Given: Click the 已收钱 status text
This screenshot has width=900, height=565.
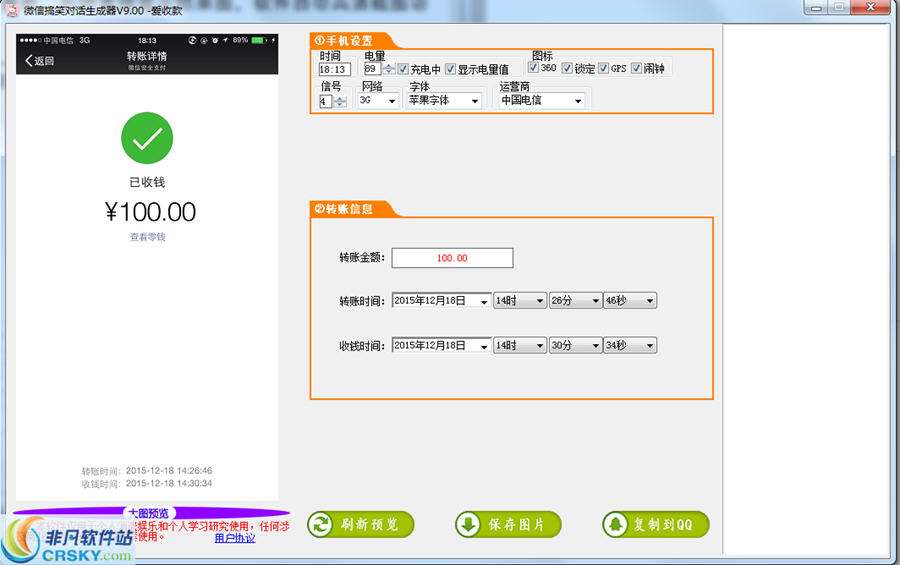Looking at the screenshot, I should tap(147, 182).
